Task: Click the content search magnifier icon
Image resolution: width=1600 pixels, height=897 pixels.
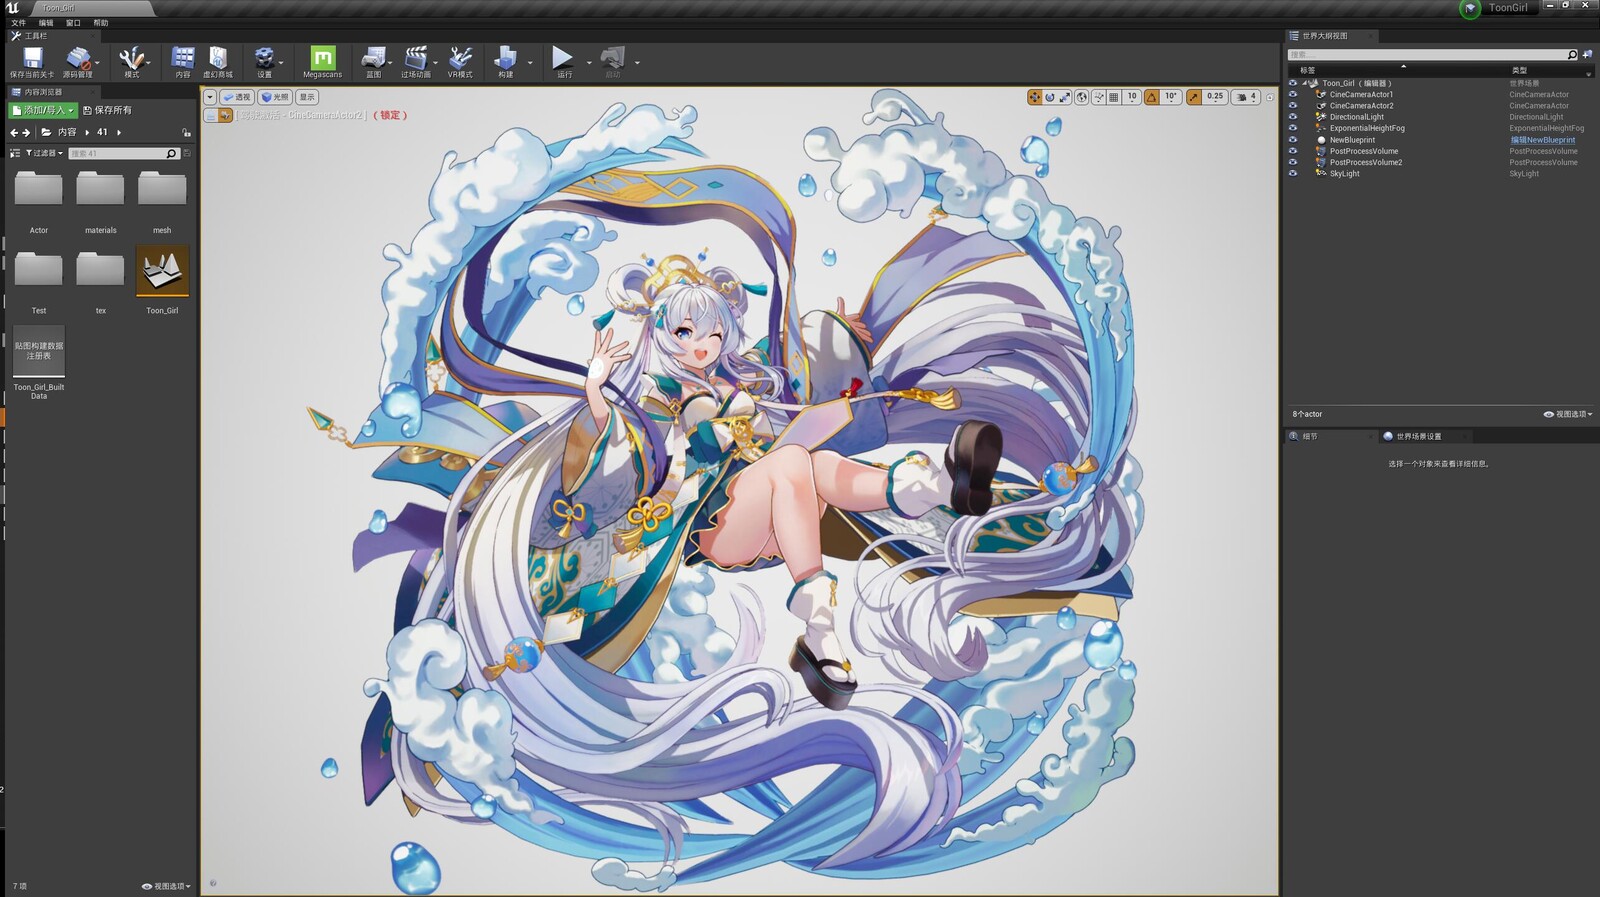Action: [171, 153]
